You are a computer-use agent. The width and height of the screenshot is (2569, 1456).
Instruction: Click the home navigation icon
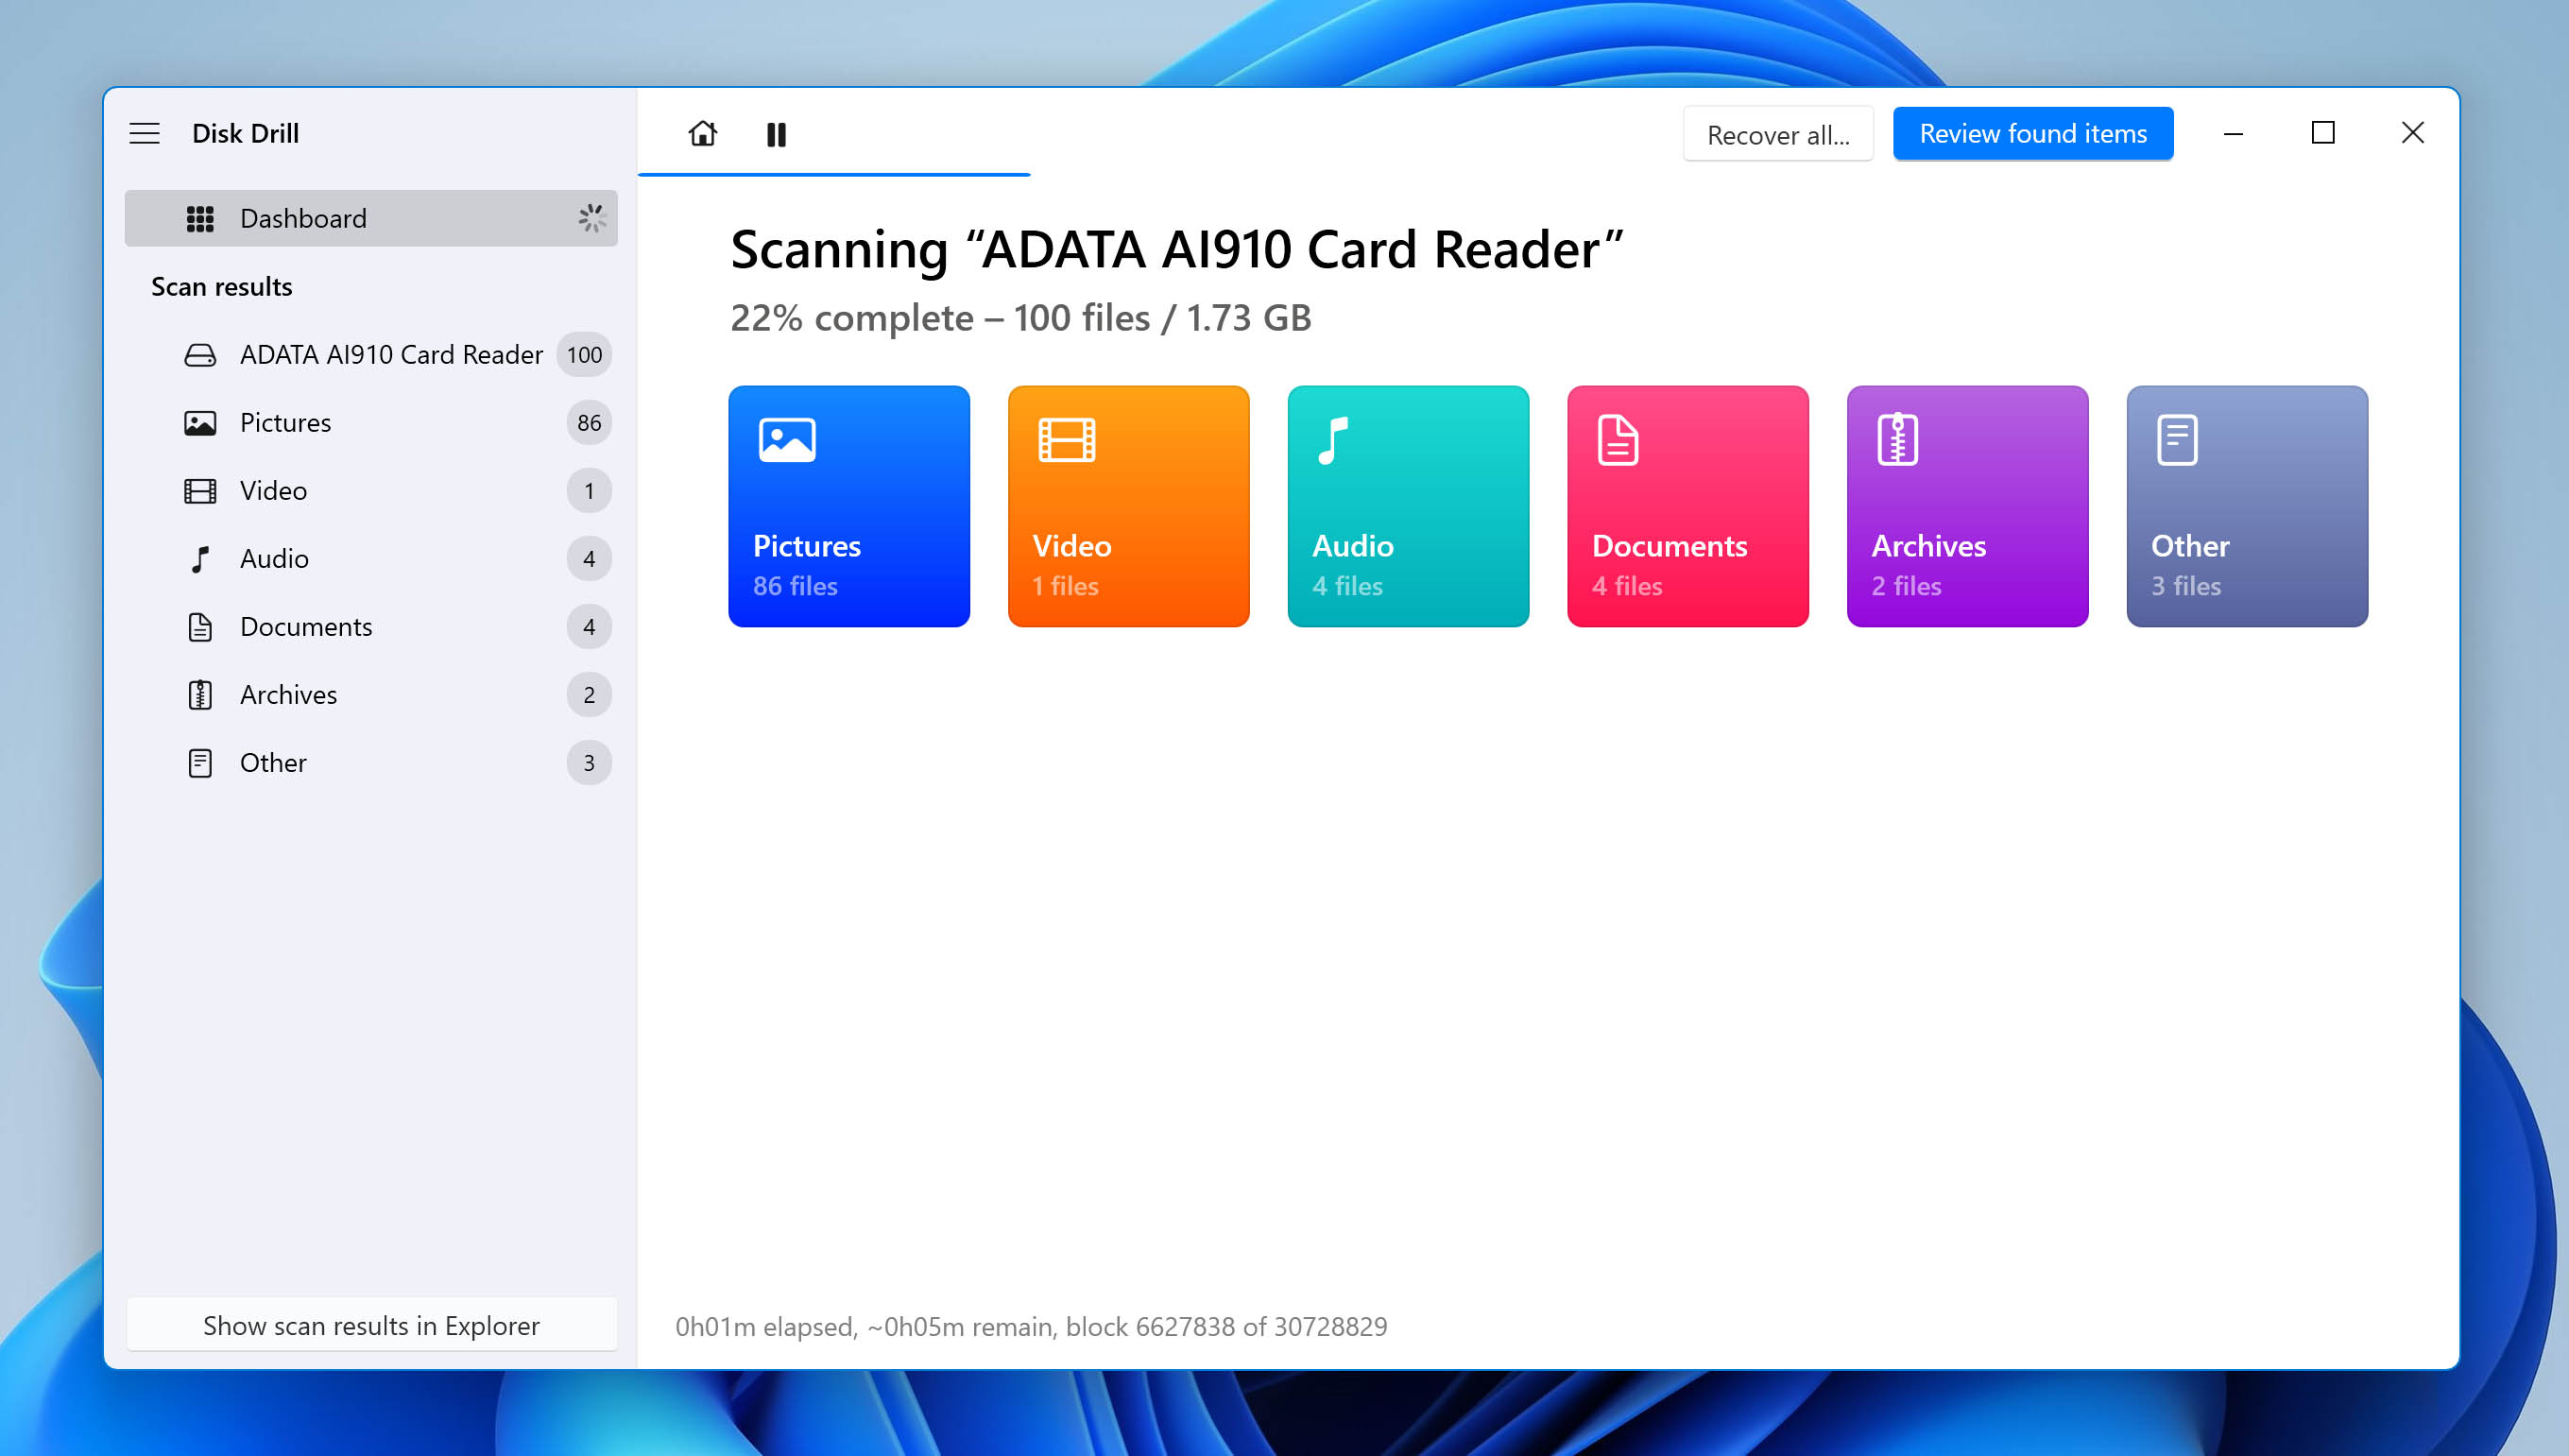click(x=702, y=132)
